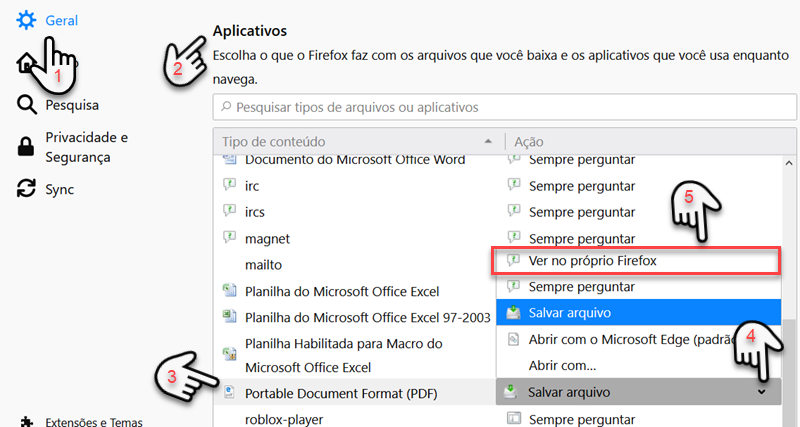
Task: Click the Pesquisa magnifying glass icon
Action: coord(27,105)
